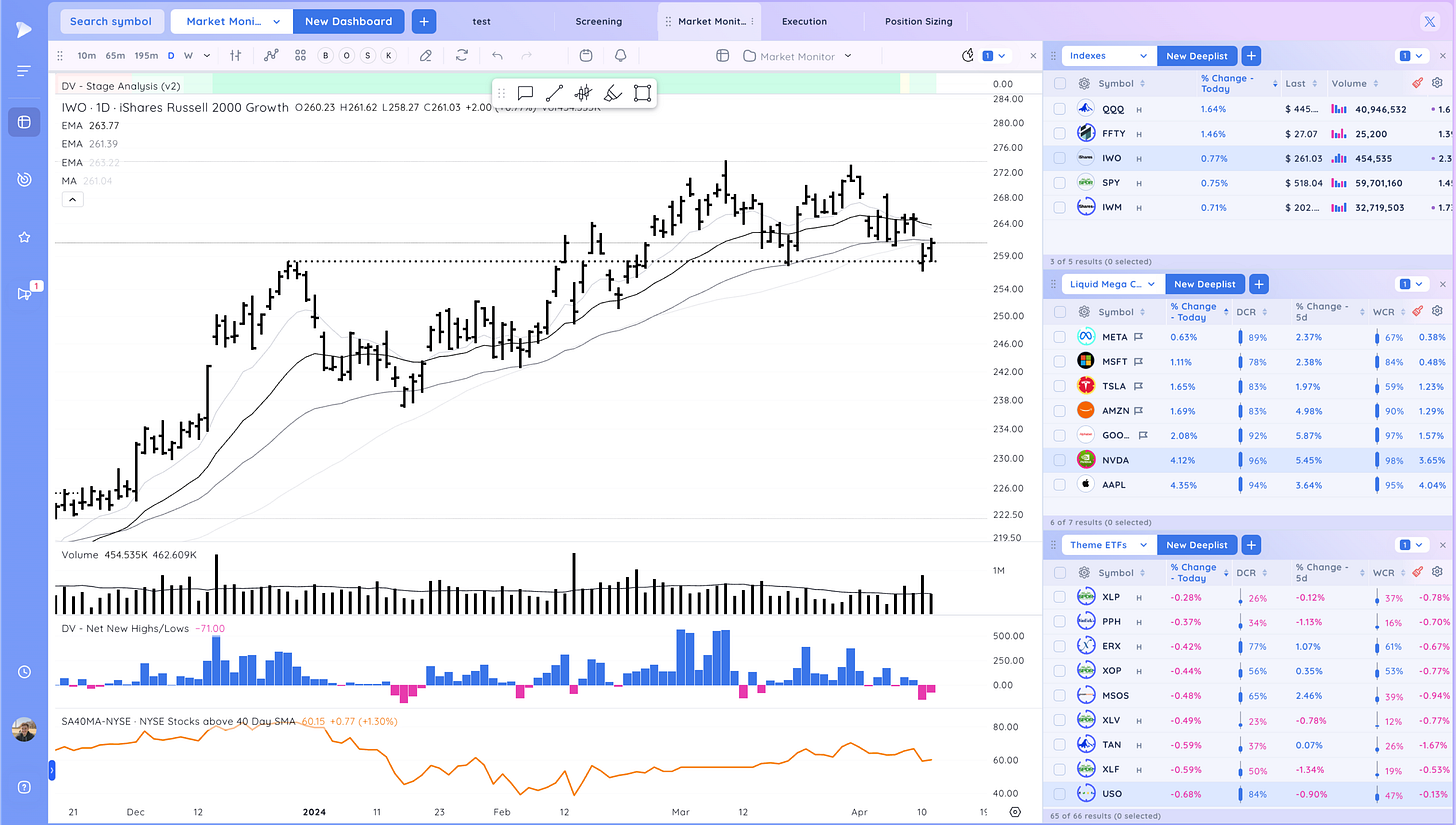Switch to the test tab
1456x825 pixels.
pyautogui.click(x=481, y=21)
